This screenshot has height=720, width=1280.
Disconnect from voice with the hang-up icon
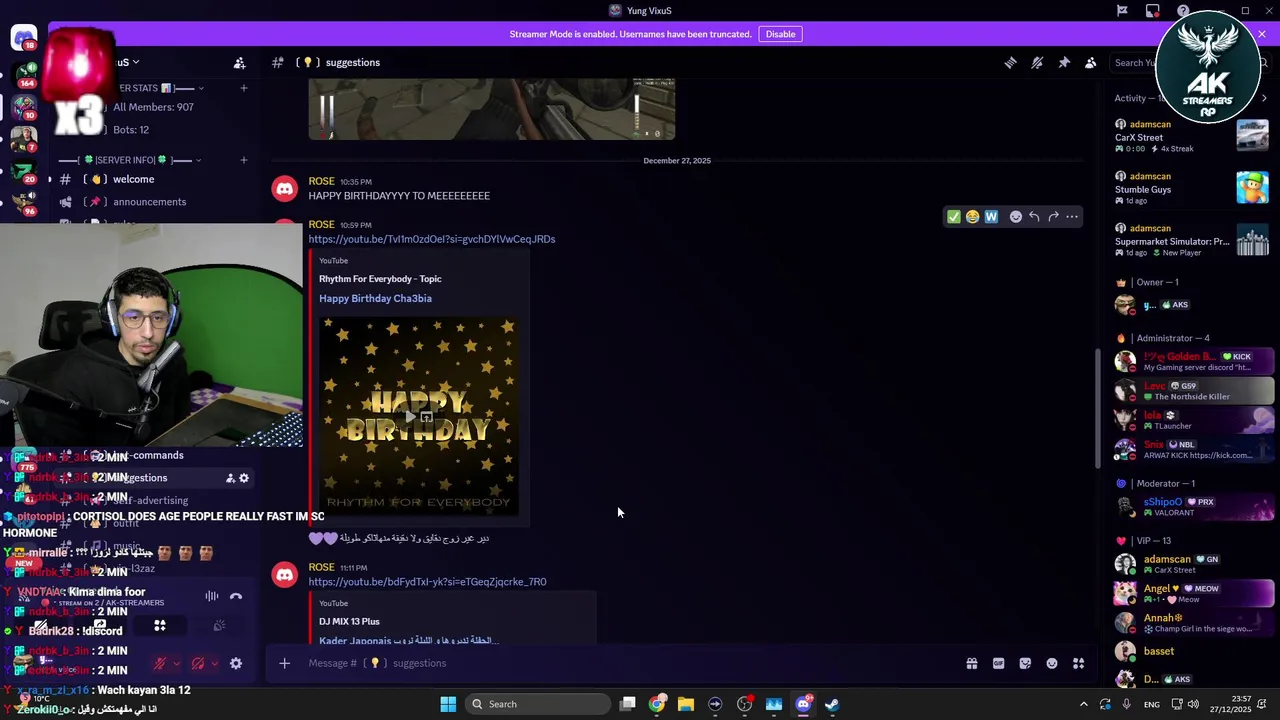click(236, 596)
